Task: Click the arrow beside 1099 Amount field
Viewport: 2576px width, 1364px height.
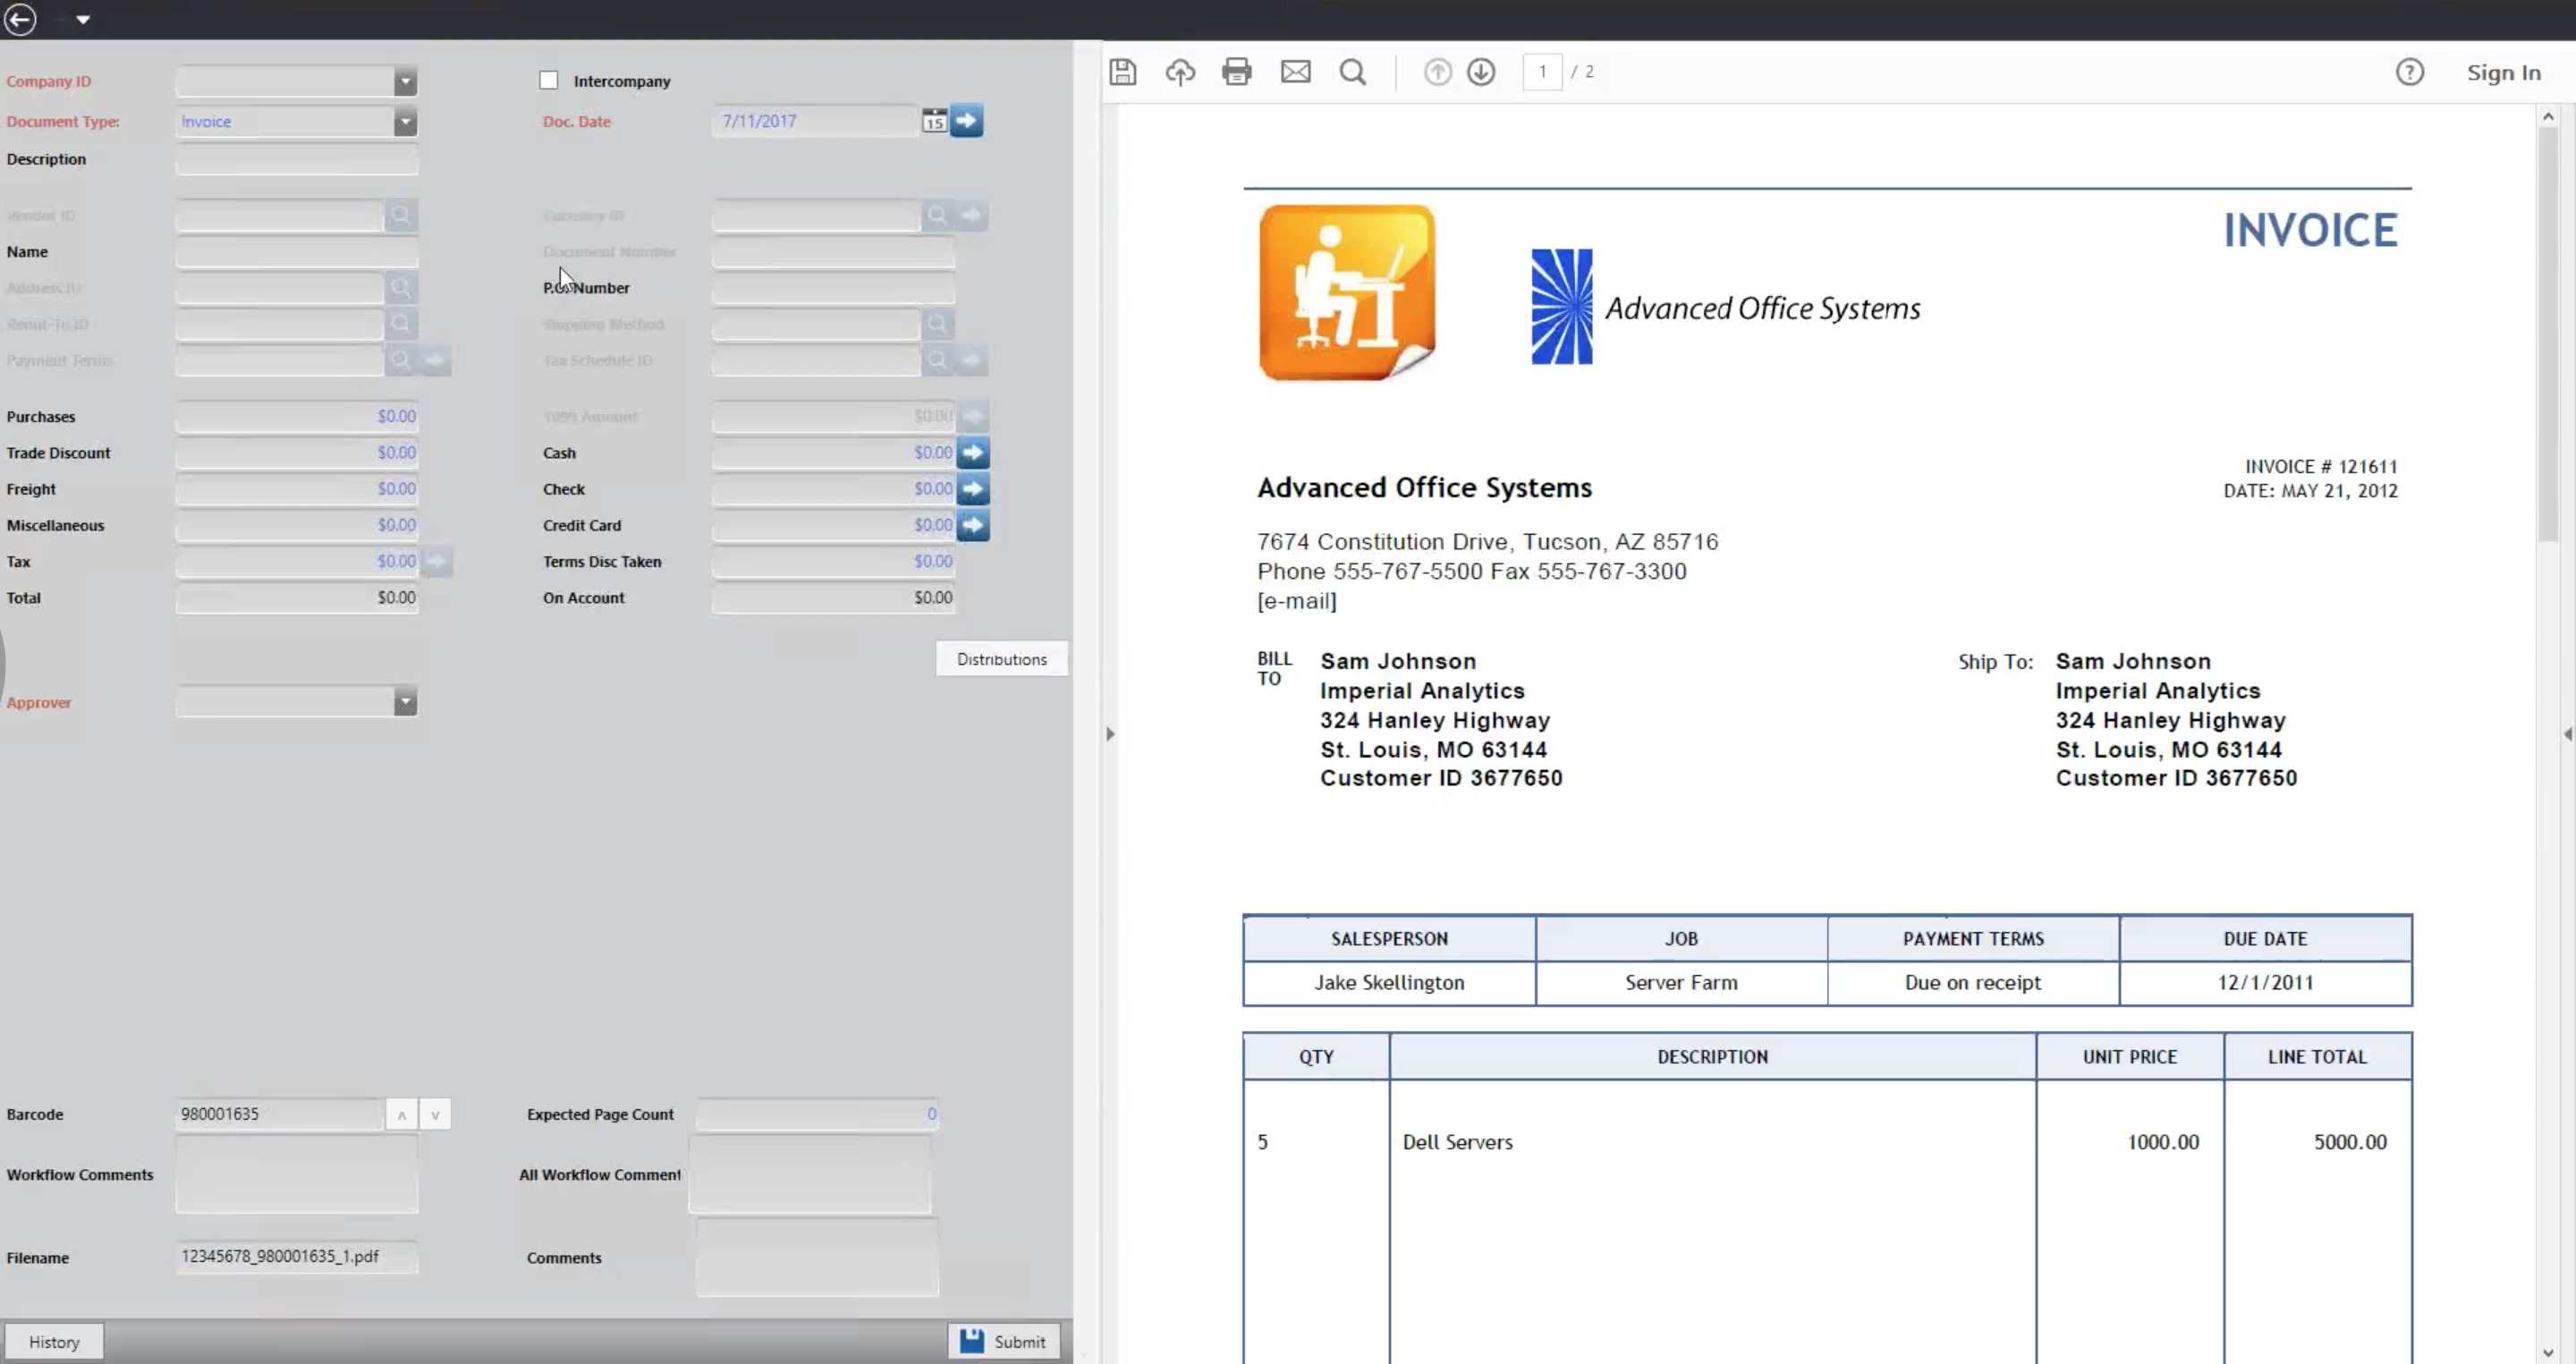Action: 973,417
